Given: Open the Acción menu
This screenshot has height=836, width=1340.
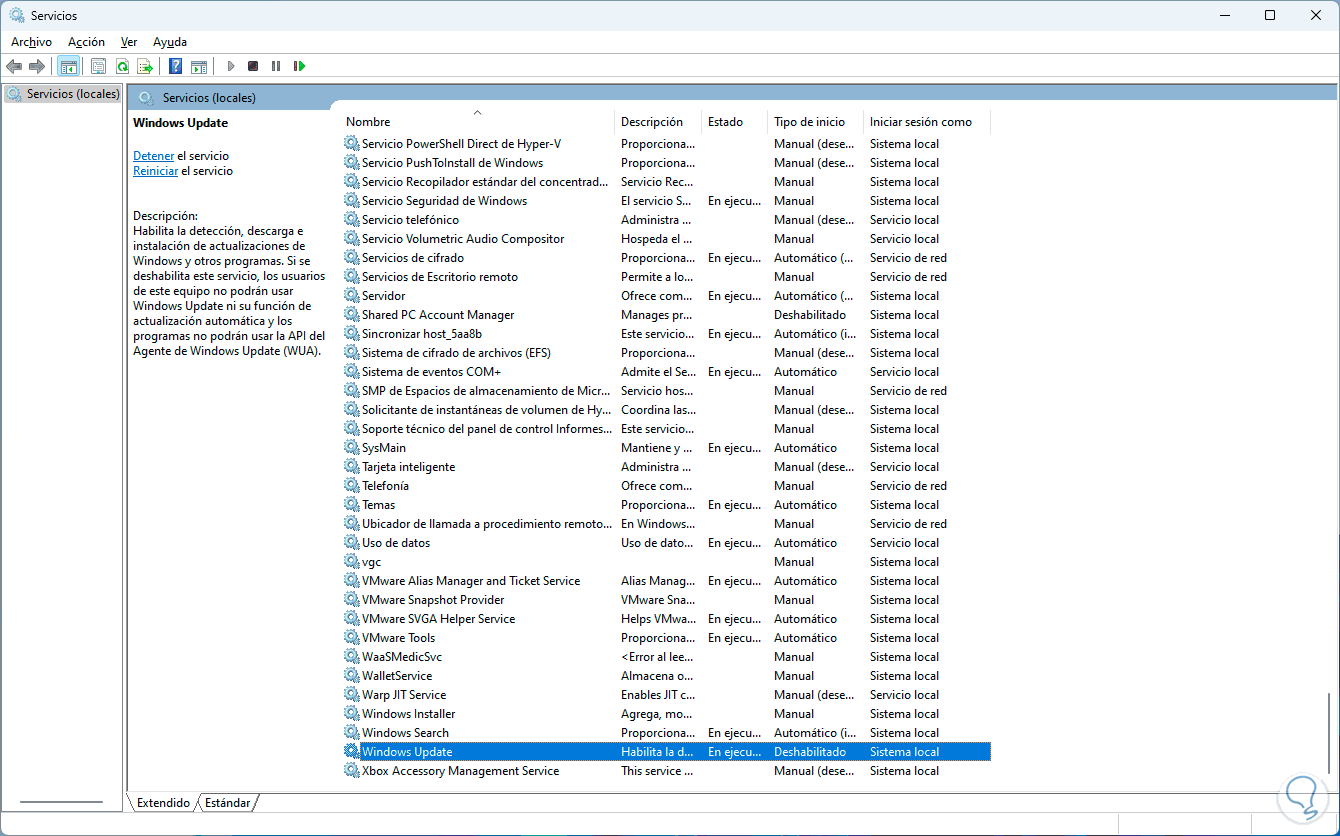Looking at the screenshot, I should click(86, 42).
